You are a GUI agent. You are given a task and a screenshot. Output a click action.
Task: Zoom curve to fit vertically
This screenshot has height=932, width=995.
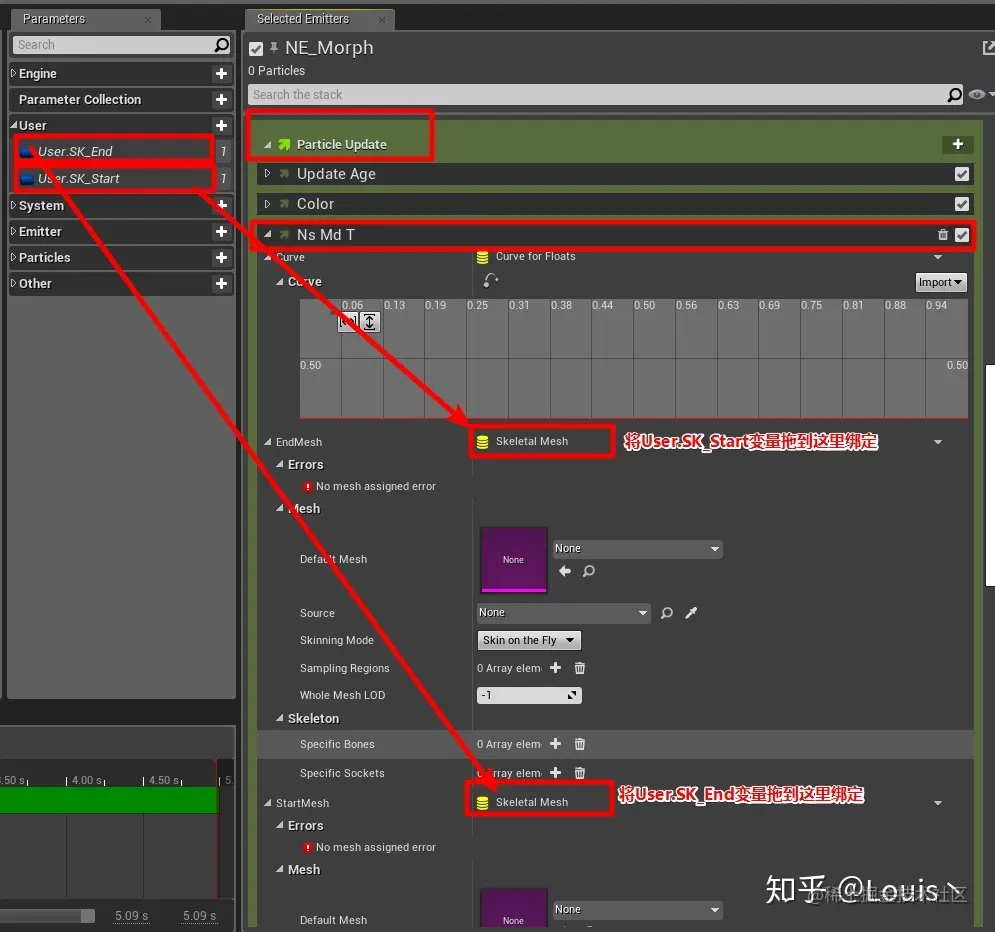tap(370, 322)
